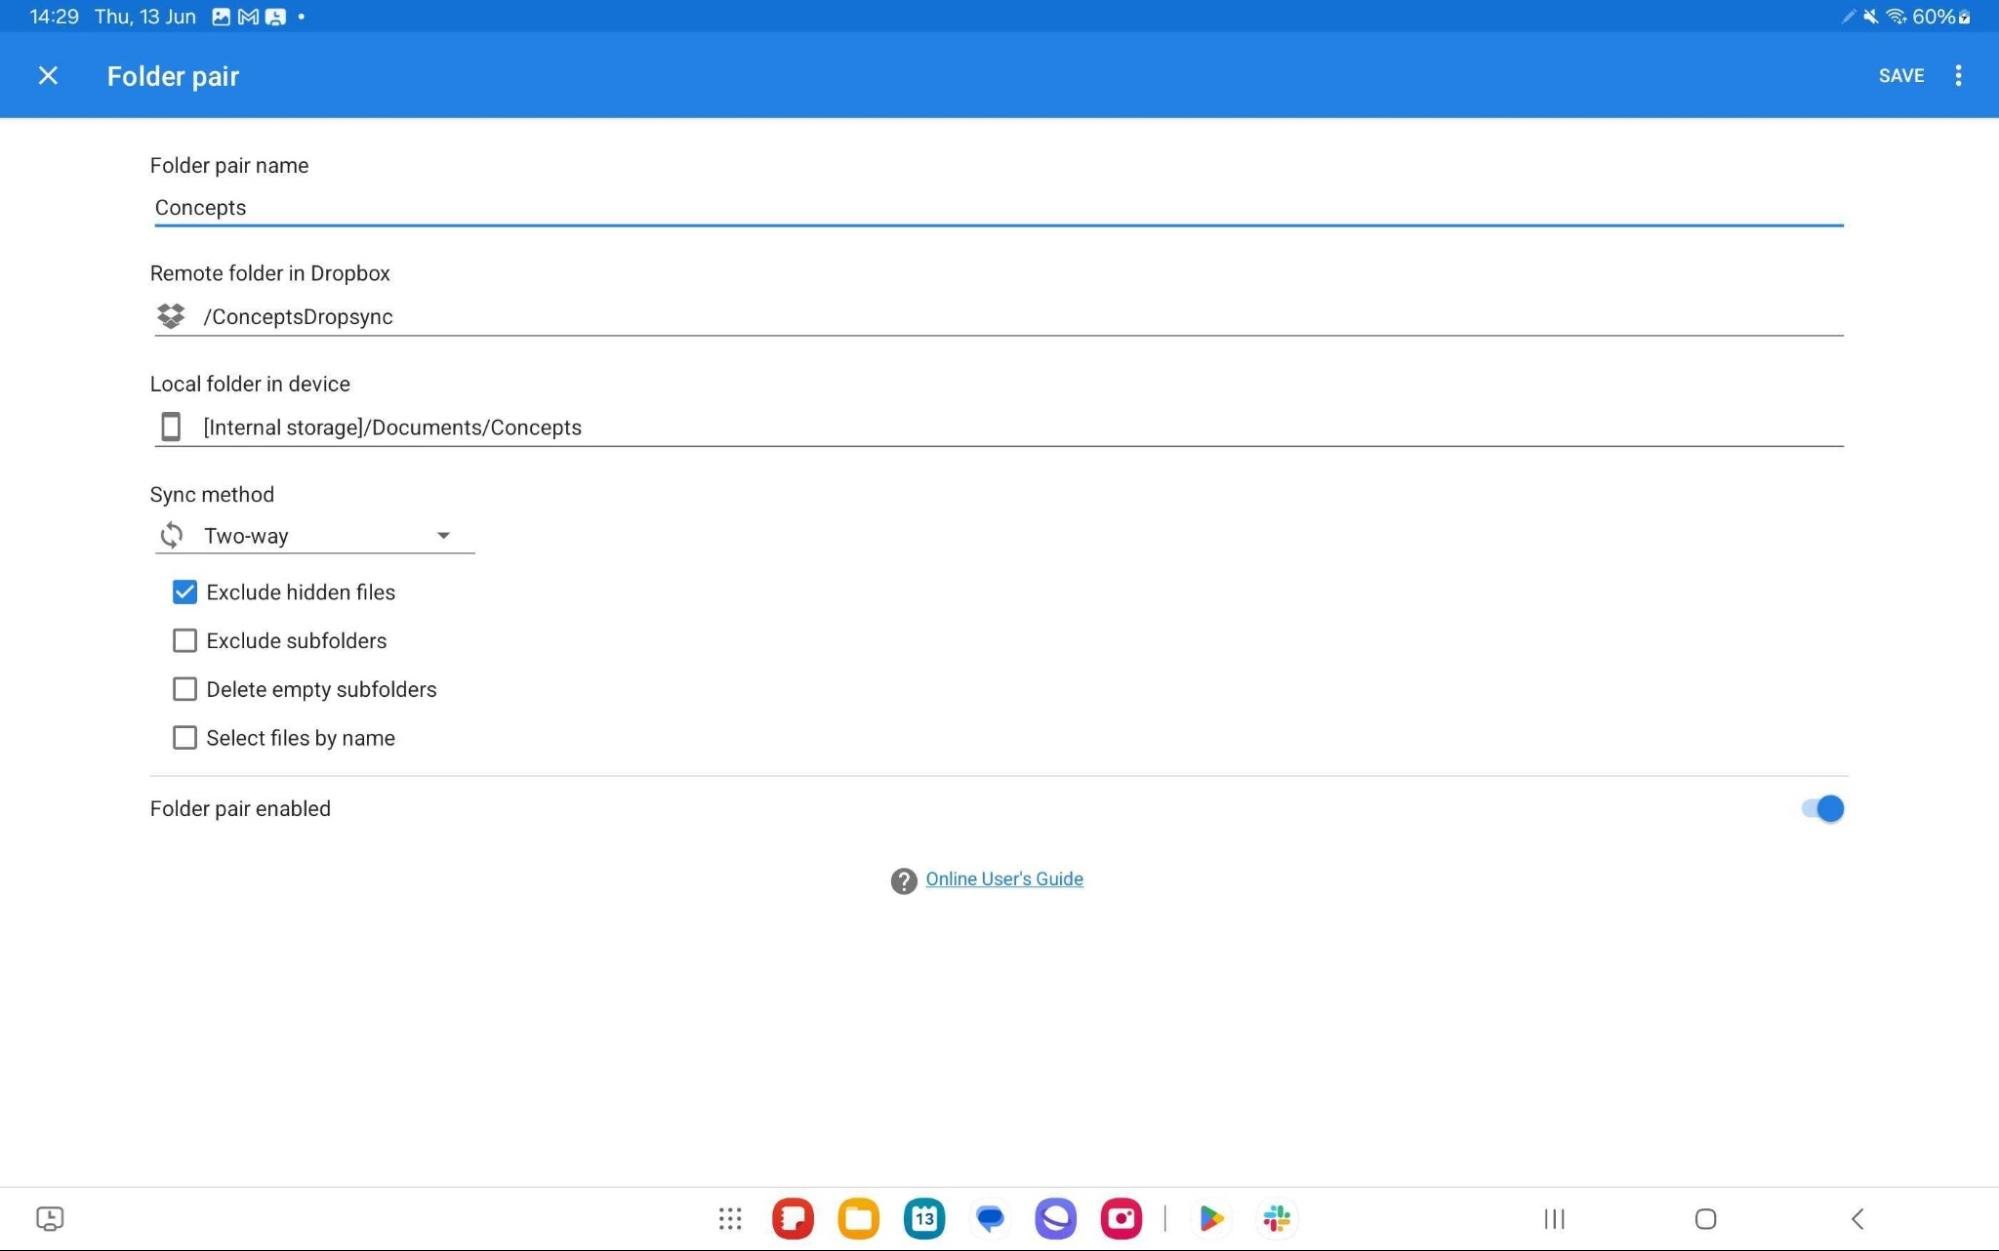Tap the Recents navigation button
This screenshot has height=1251, width=1999.
pyautogui.click(x=1554, y=1218)
